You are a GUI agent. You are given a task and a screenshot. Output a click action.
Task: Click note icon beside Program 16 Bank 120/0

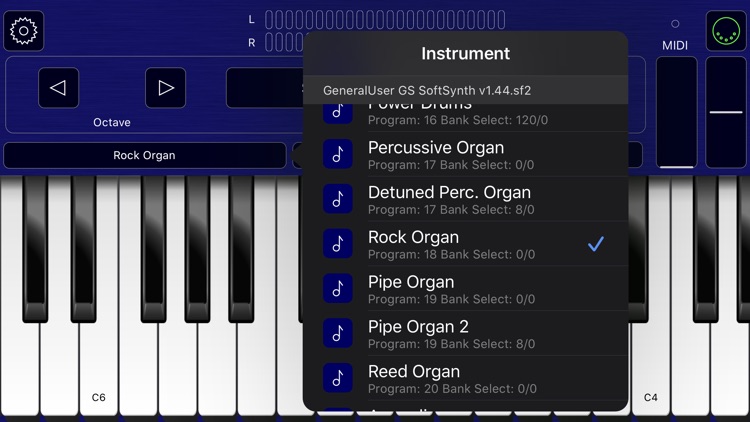pyautogui.click(x=338, y=114)
